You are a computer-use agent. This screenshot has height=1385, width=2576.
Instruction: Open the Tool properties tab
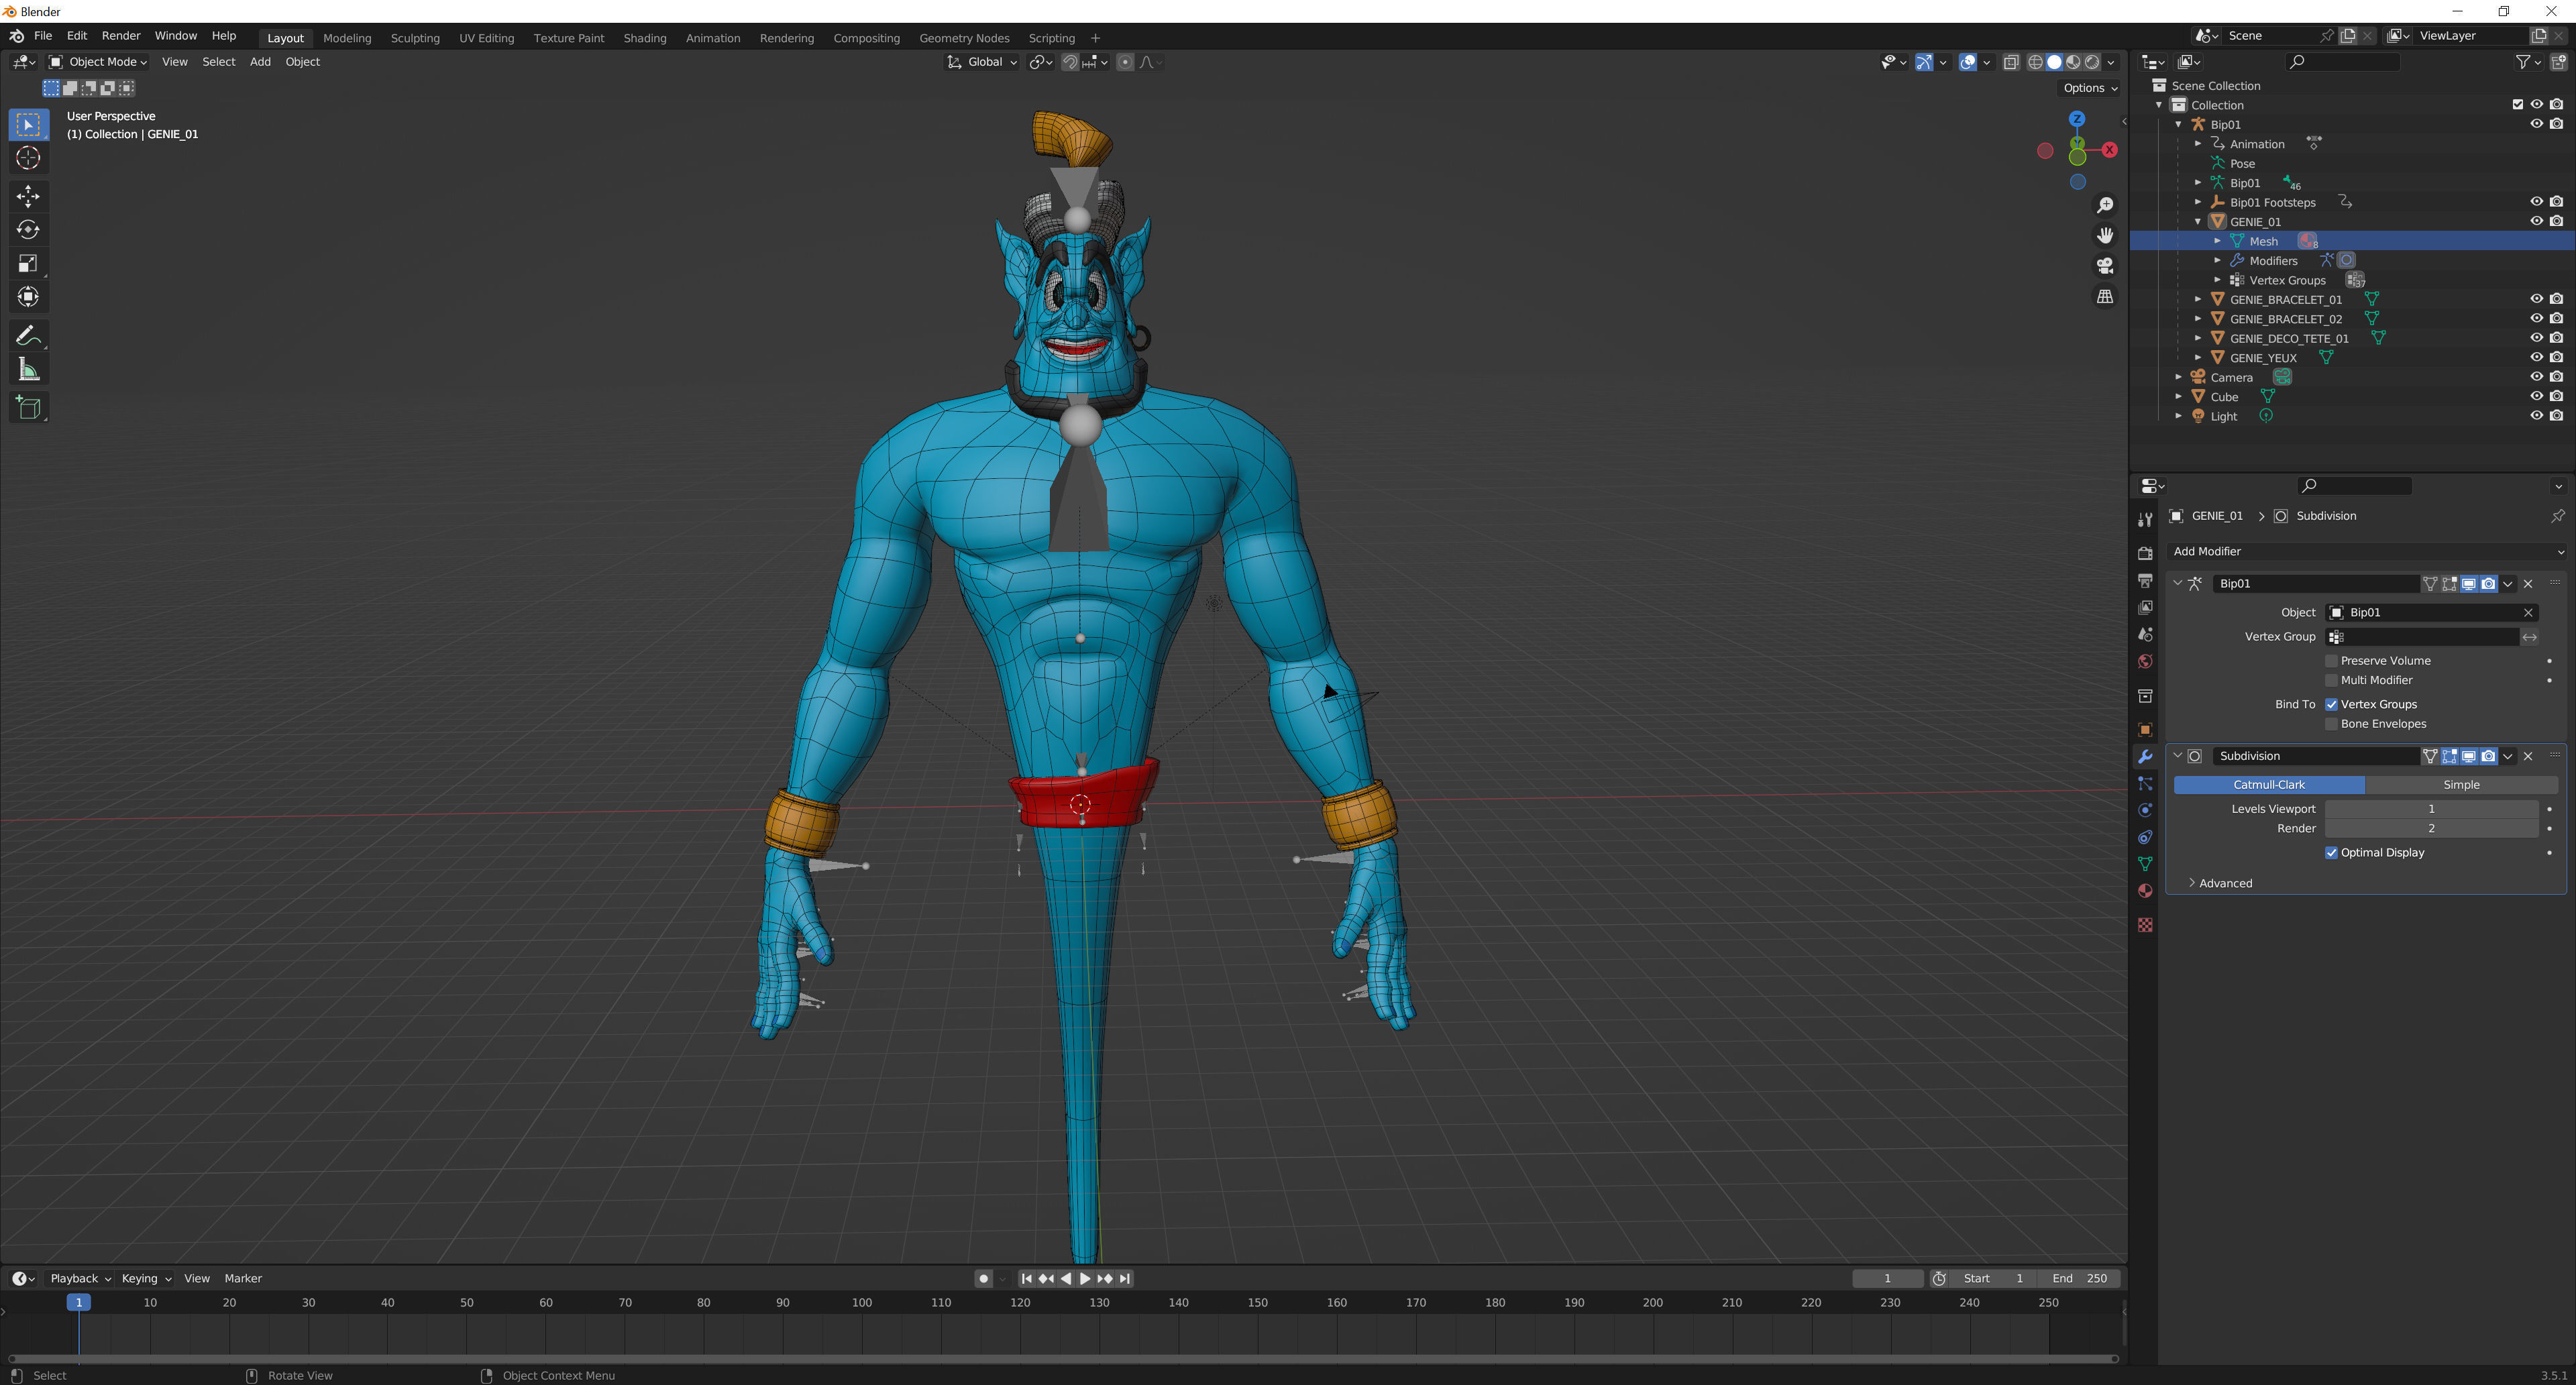(2144, 520)
